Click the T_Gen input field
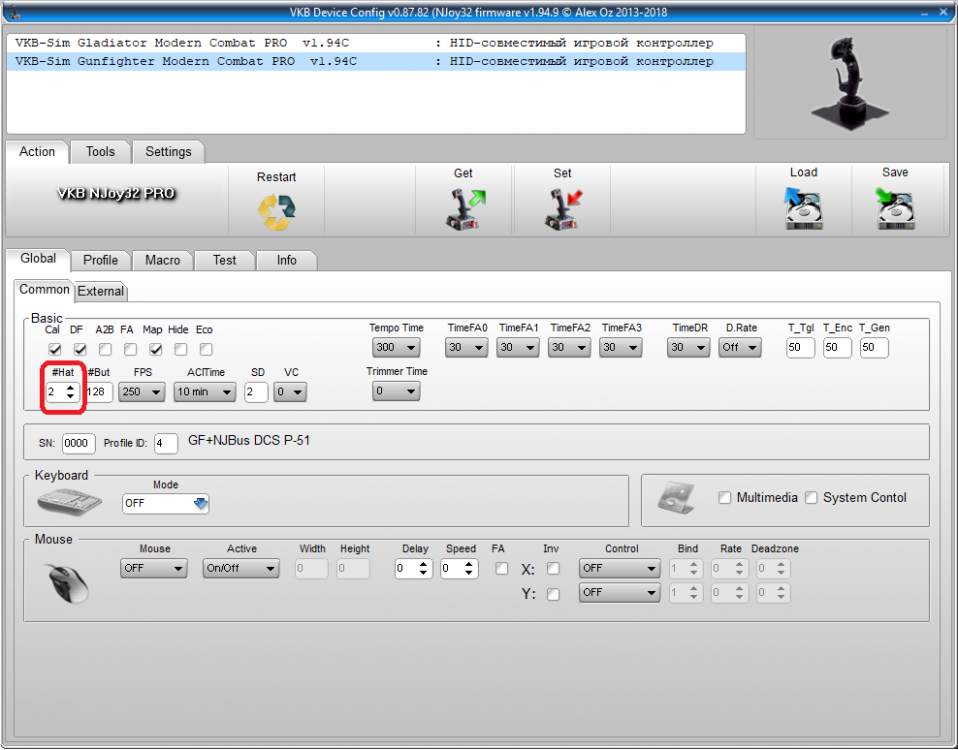Screen dimensions: 958x750 click(874, 348)
